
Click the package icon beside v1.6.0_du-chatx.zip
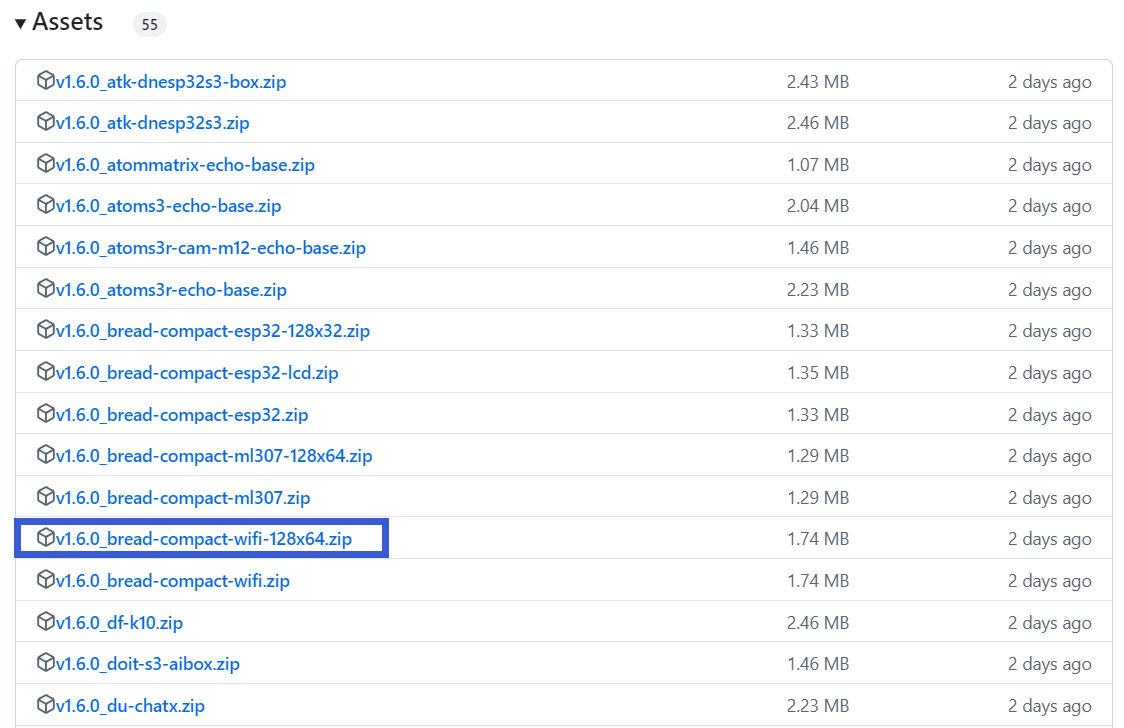[46, 704]
